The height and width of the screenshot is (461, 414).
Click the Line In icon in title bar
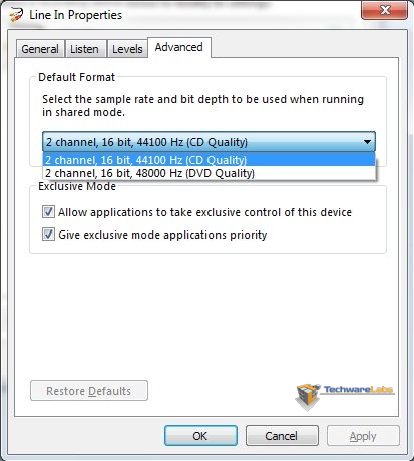click(x=16, y=15)
